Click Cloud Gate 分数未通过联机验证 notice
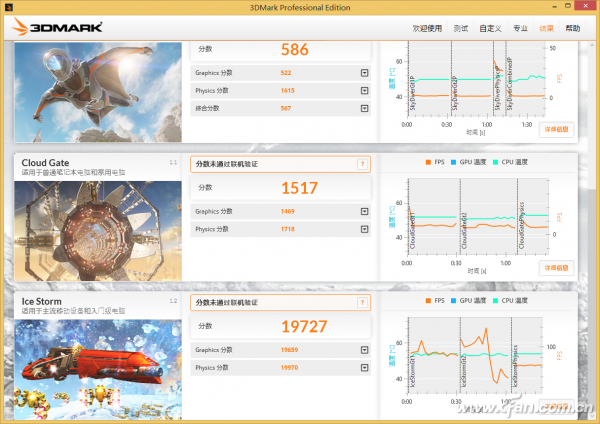 pyautogui.click(x=280, y=164)
